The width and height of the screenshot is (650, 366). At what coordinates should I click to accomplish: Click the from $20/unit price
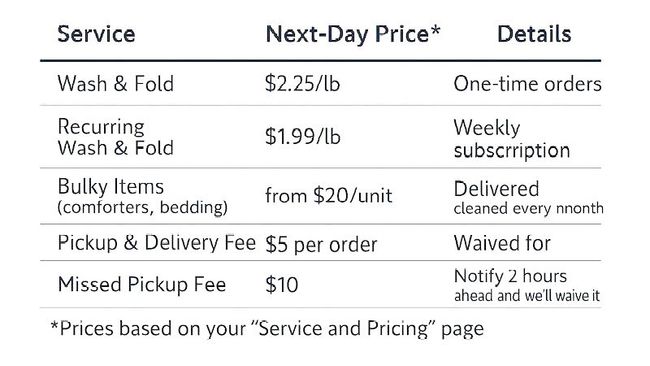click(328, 195)
